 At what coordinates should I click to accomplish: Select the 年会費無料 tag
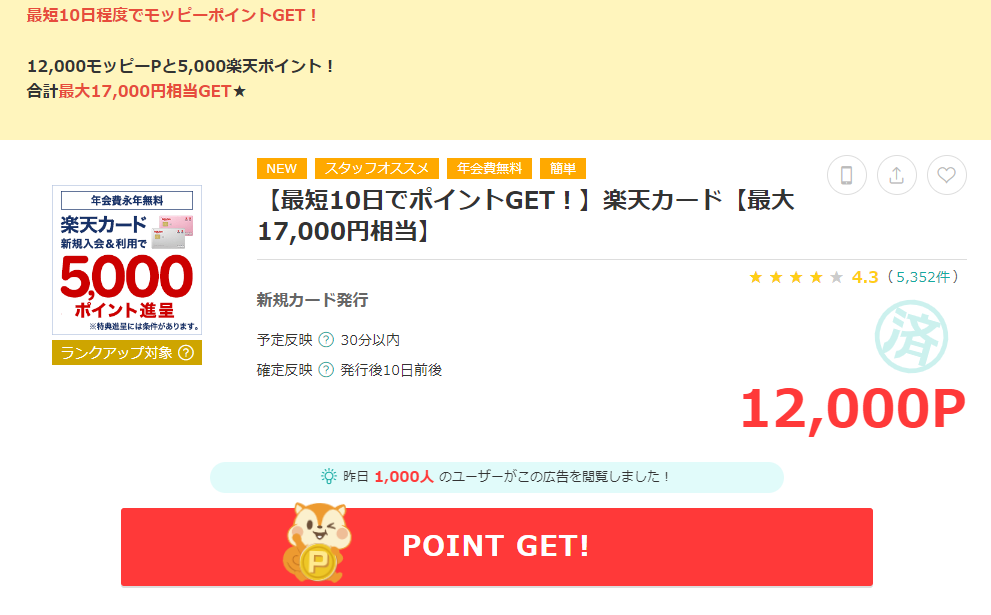pos(489,169)
